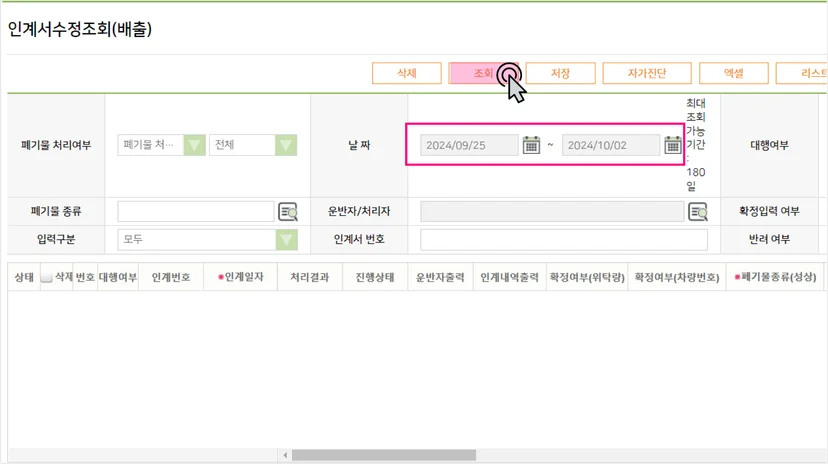Click the 폐기물종류(성상) column header

(775, 277)
